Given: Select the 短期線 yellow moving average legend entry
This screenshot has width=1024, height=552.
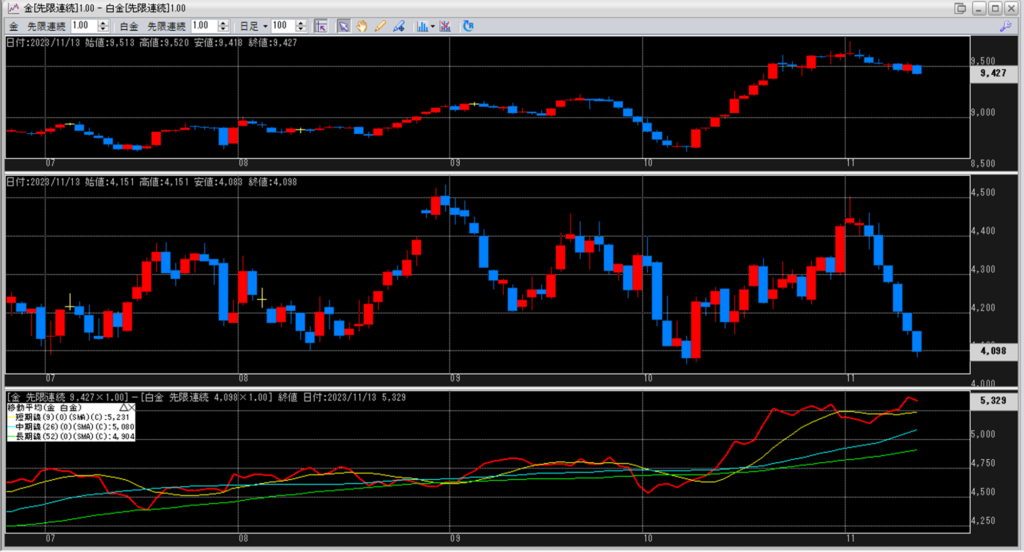Looking at the screenshot, I should click(x=70, y=417).
